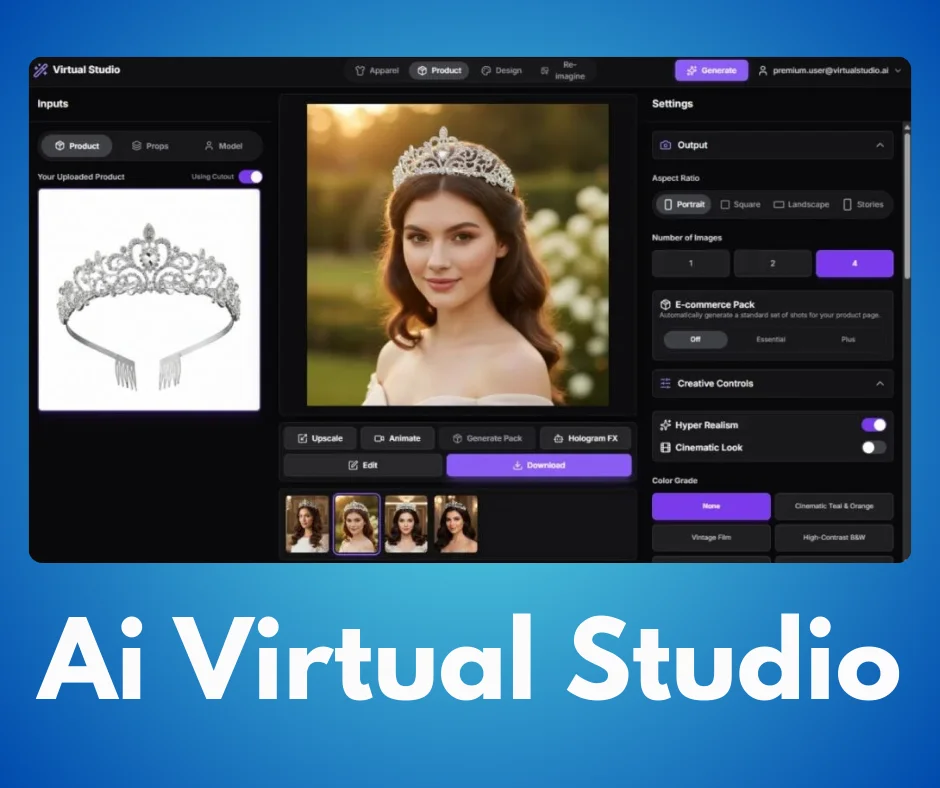
Task: Click the E-commerce Pack cube icon
Action: [x=665, y=304]
